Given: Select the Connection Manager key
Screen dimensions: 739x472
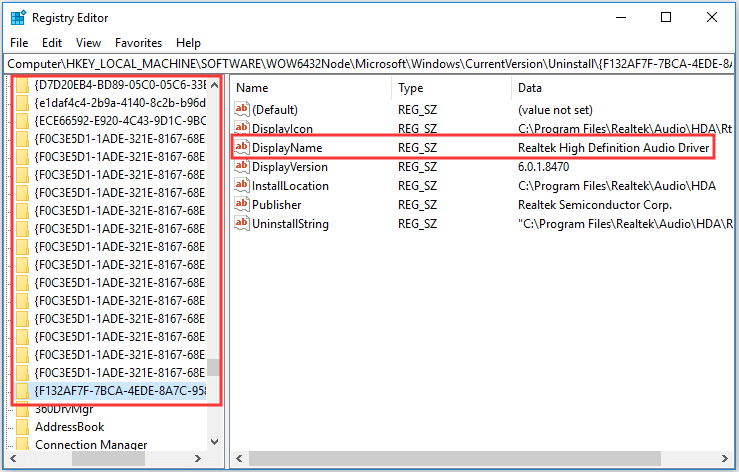Looking at the screenshot, I should coord(91,444).
